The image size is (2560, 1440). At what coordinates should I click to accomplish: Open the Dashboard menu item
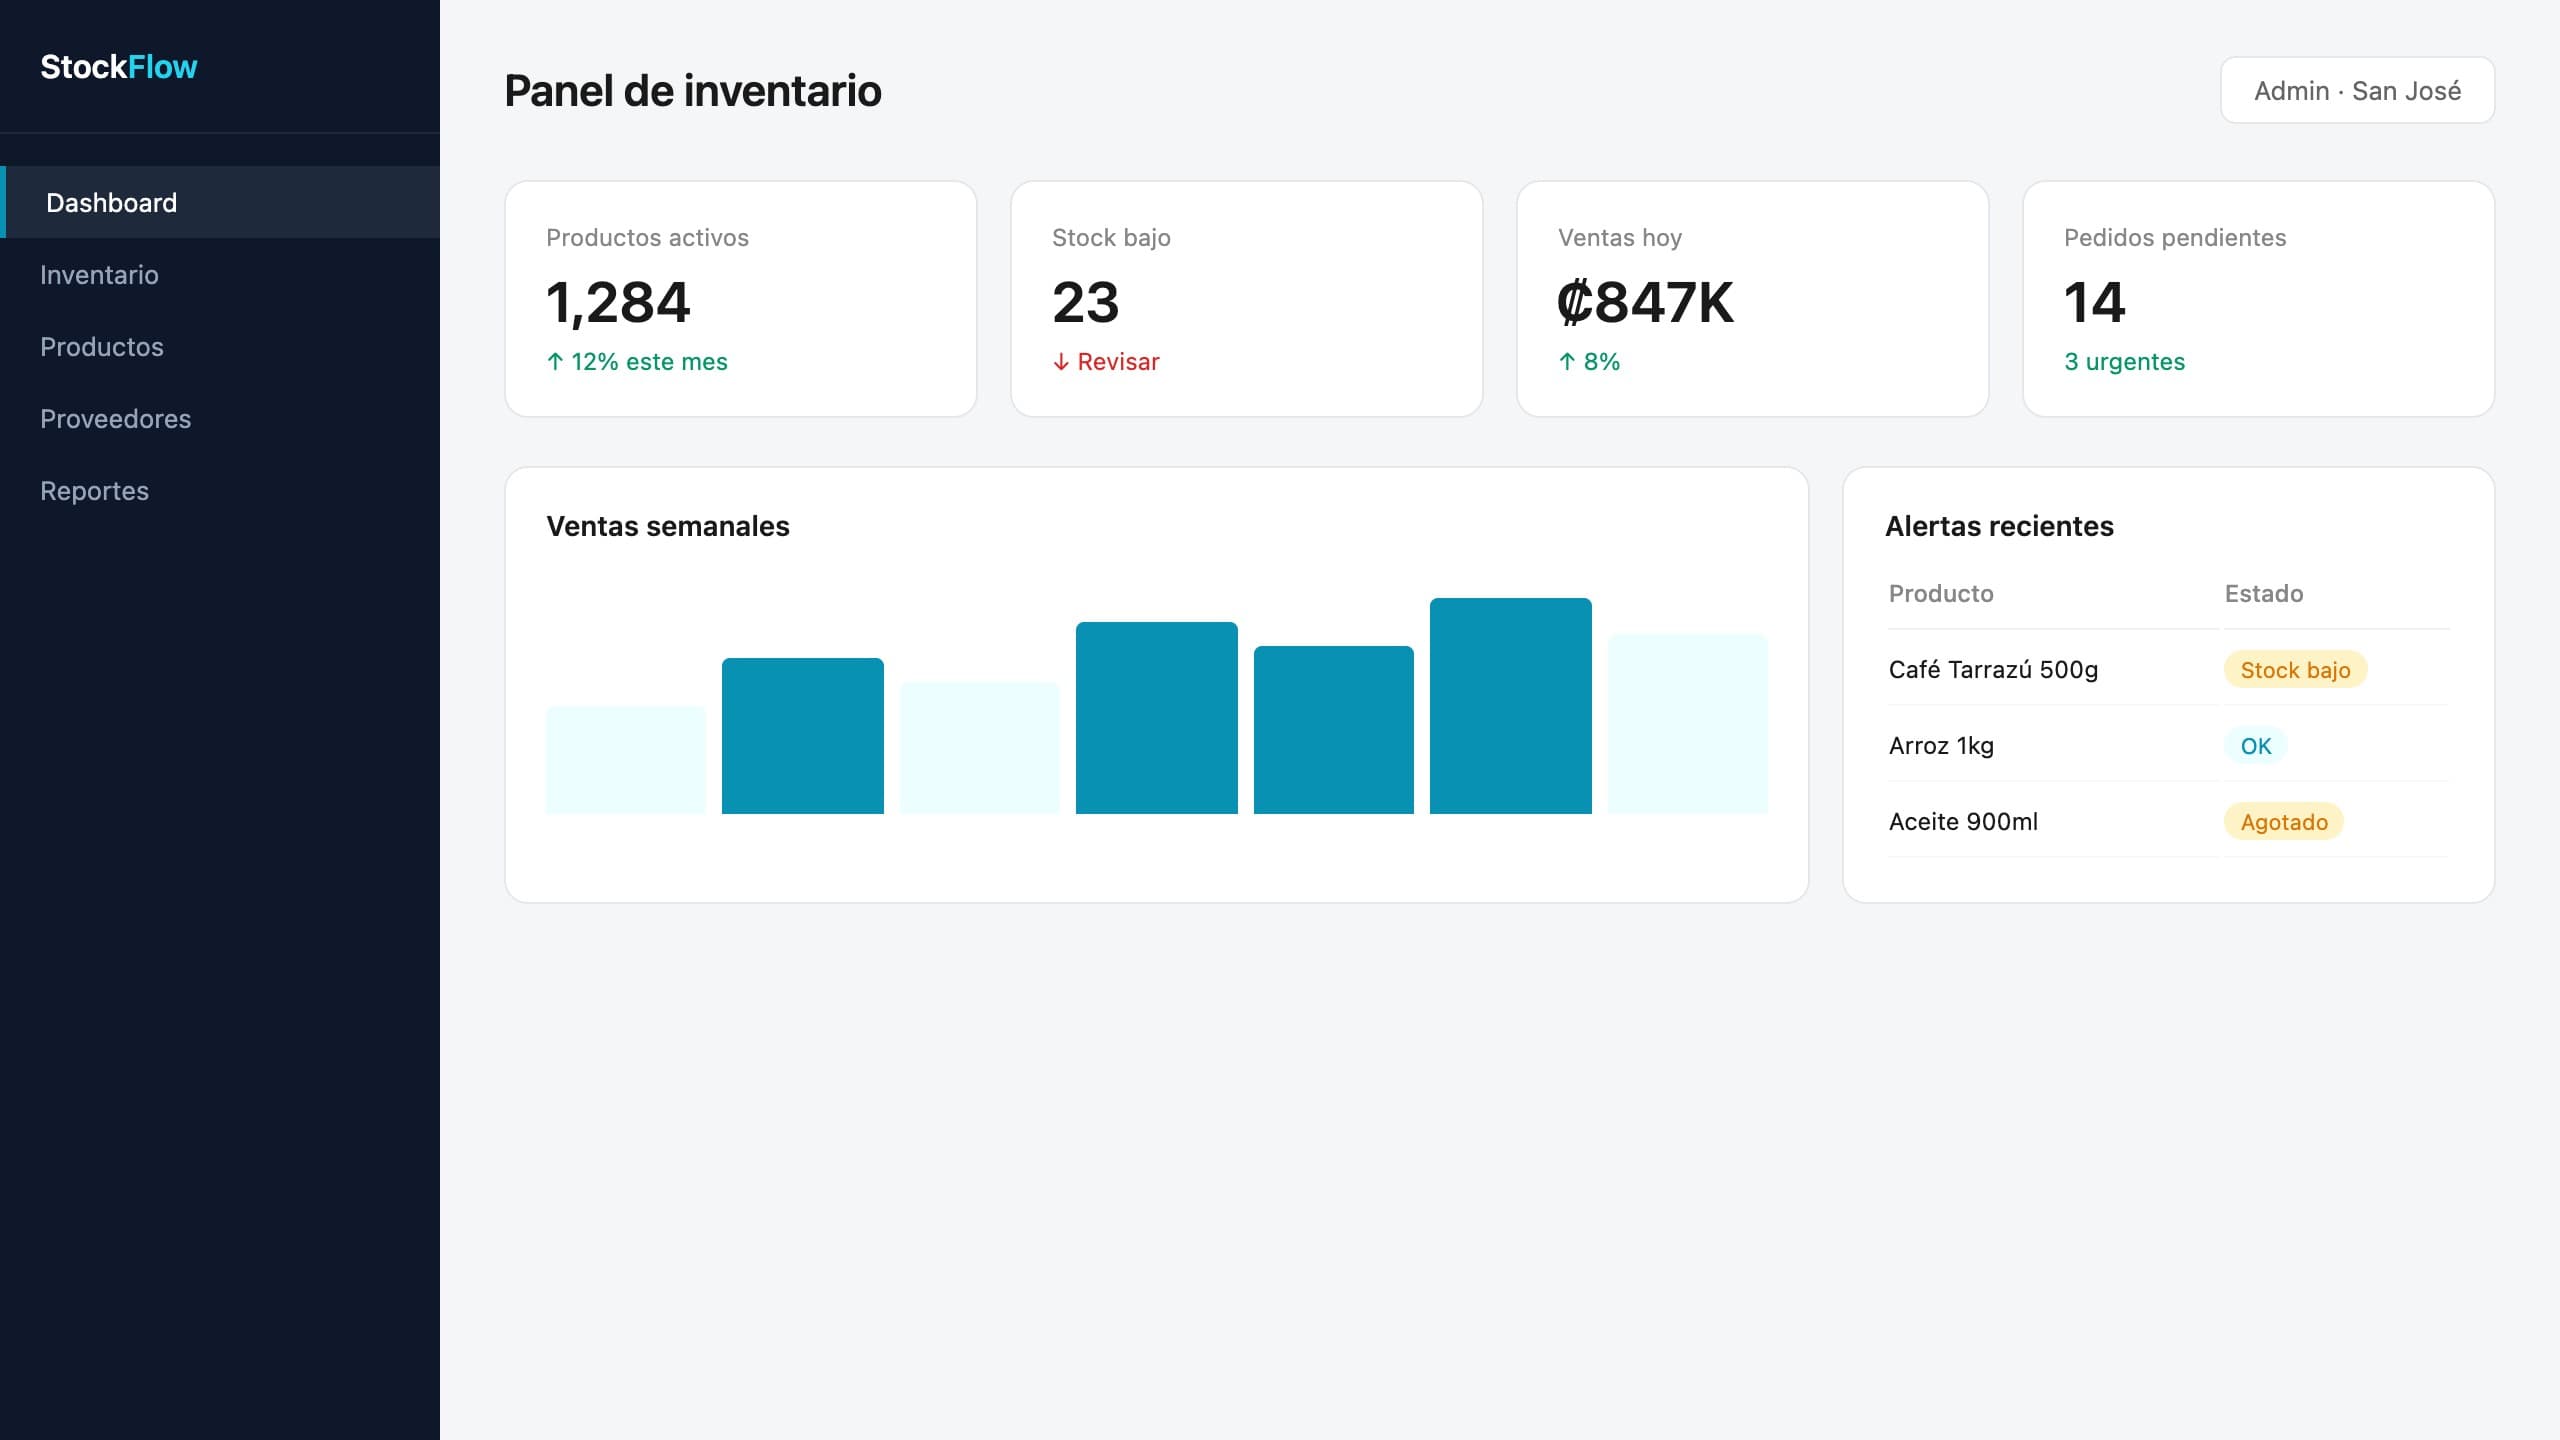[220, 202]
